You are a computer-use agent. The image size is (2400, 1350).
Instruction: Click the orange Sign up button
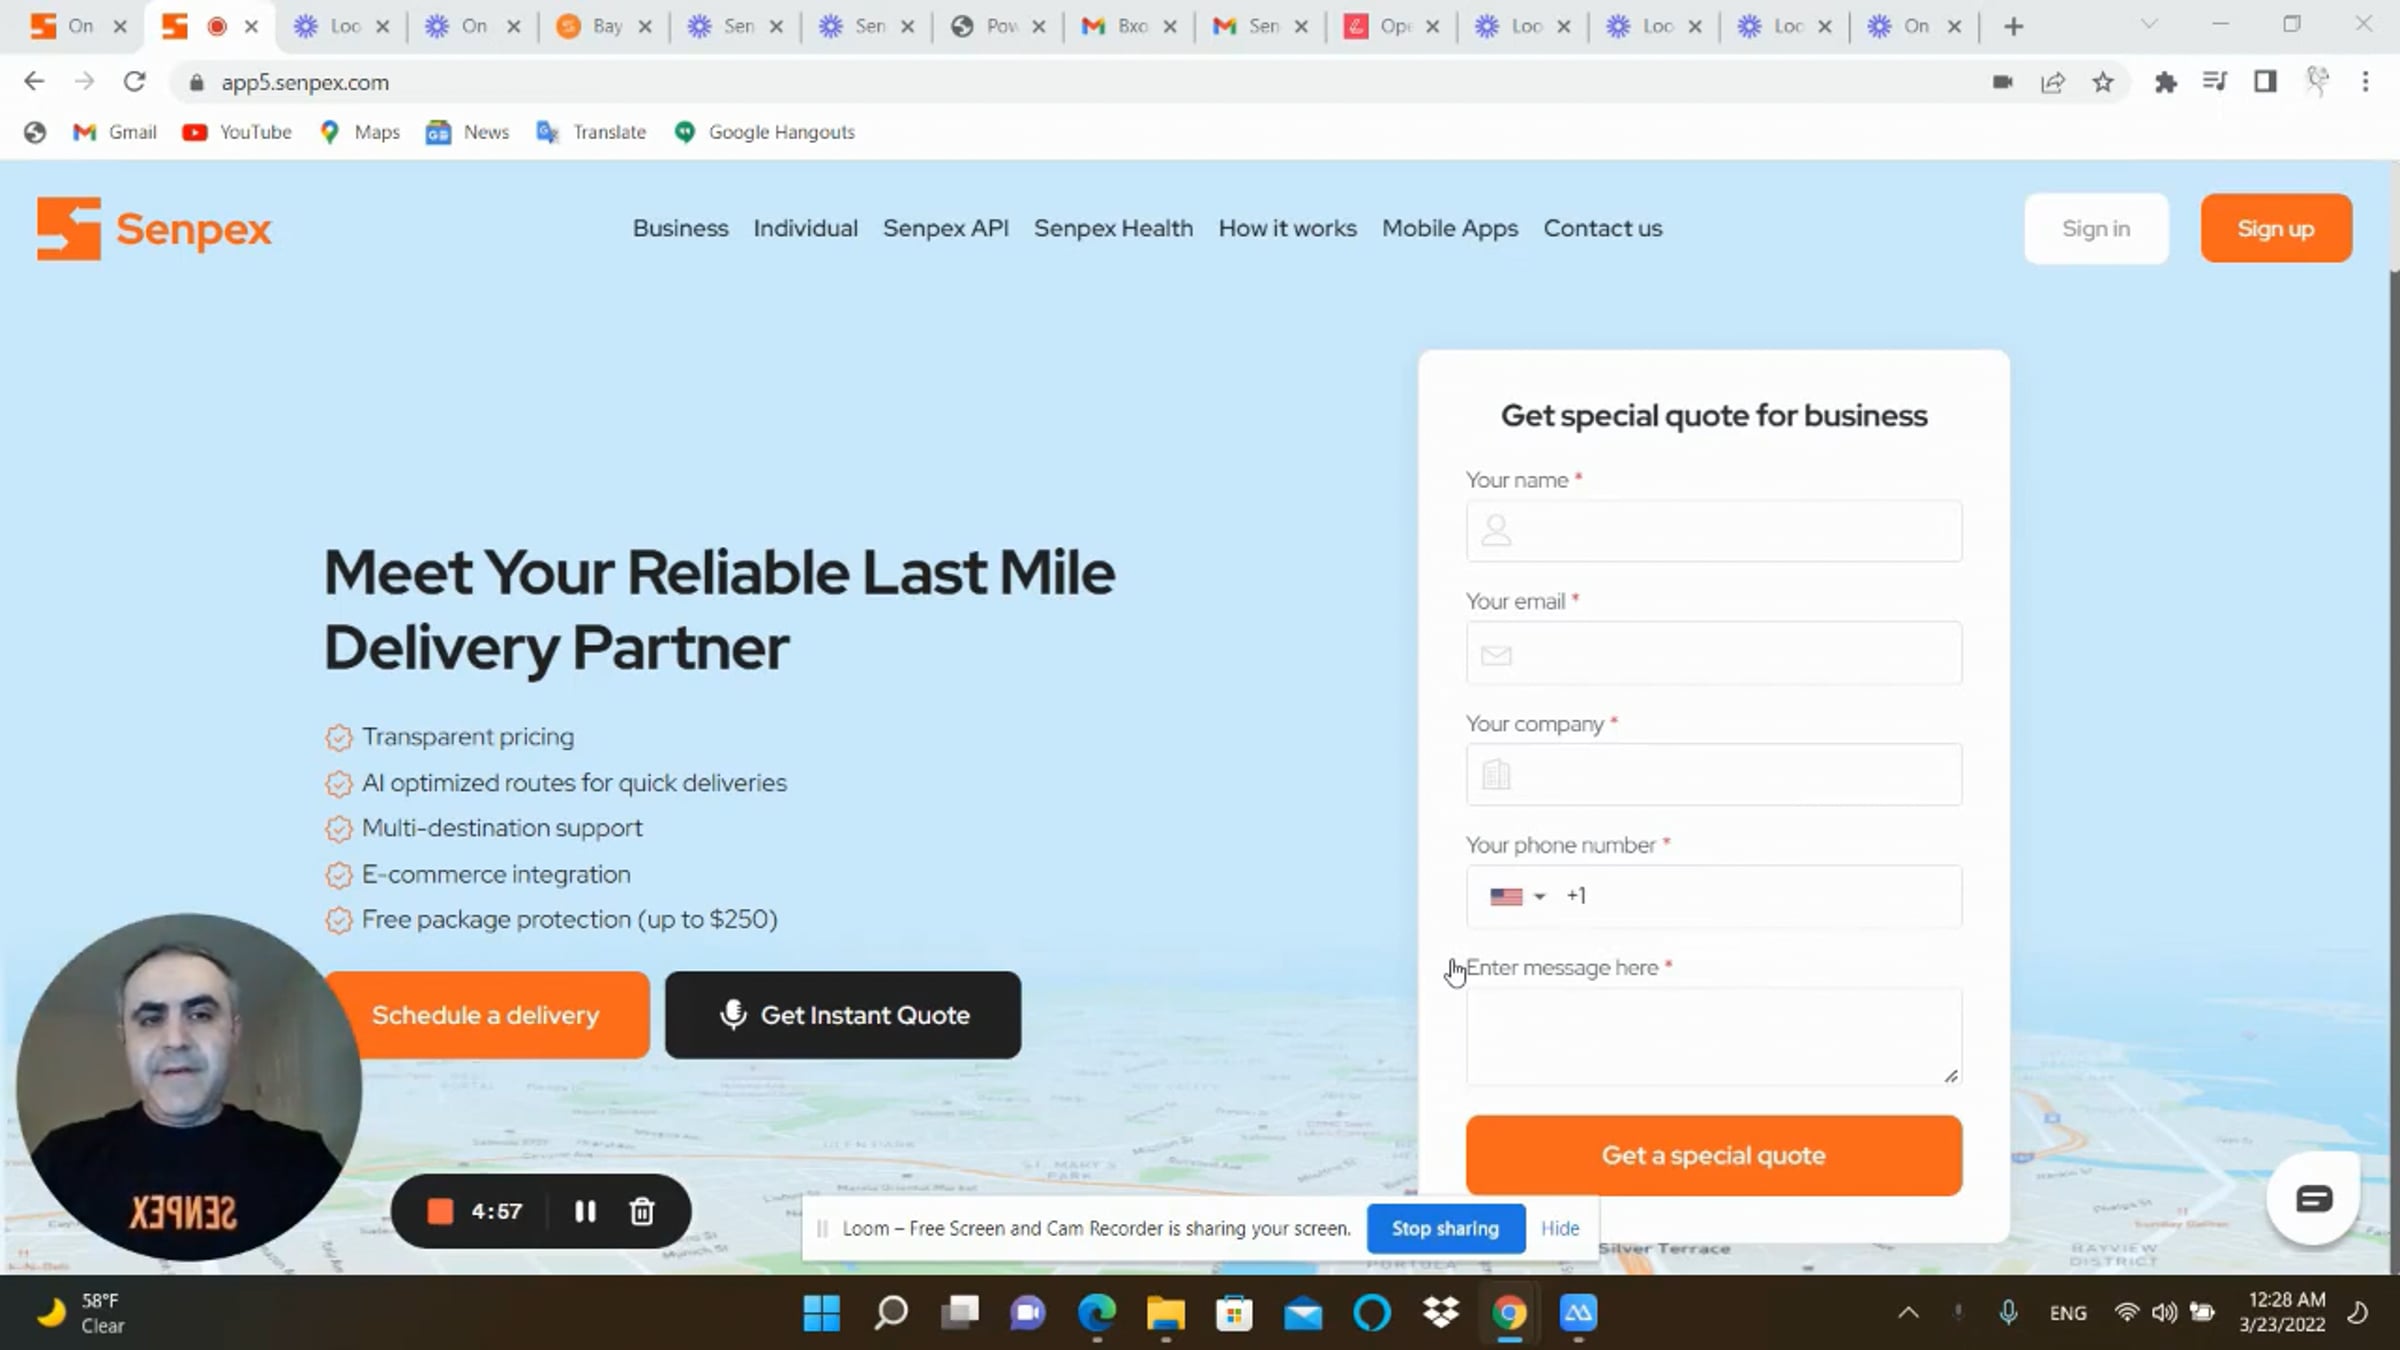[x=2276, y=228]
